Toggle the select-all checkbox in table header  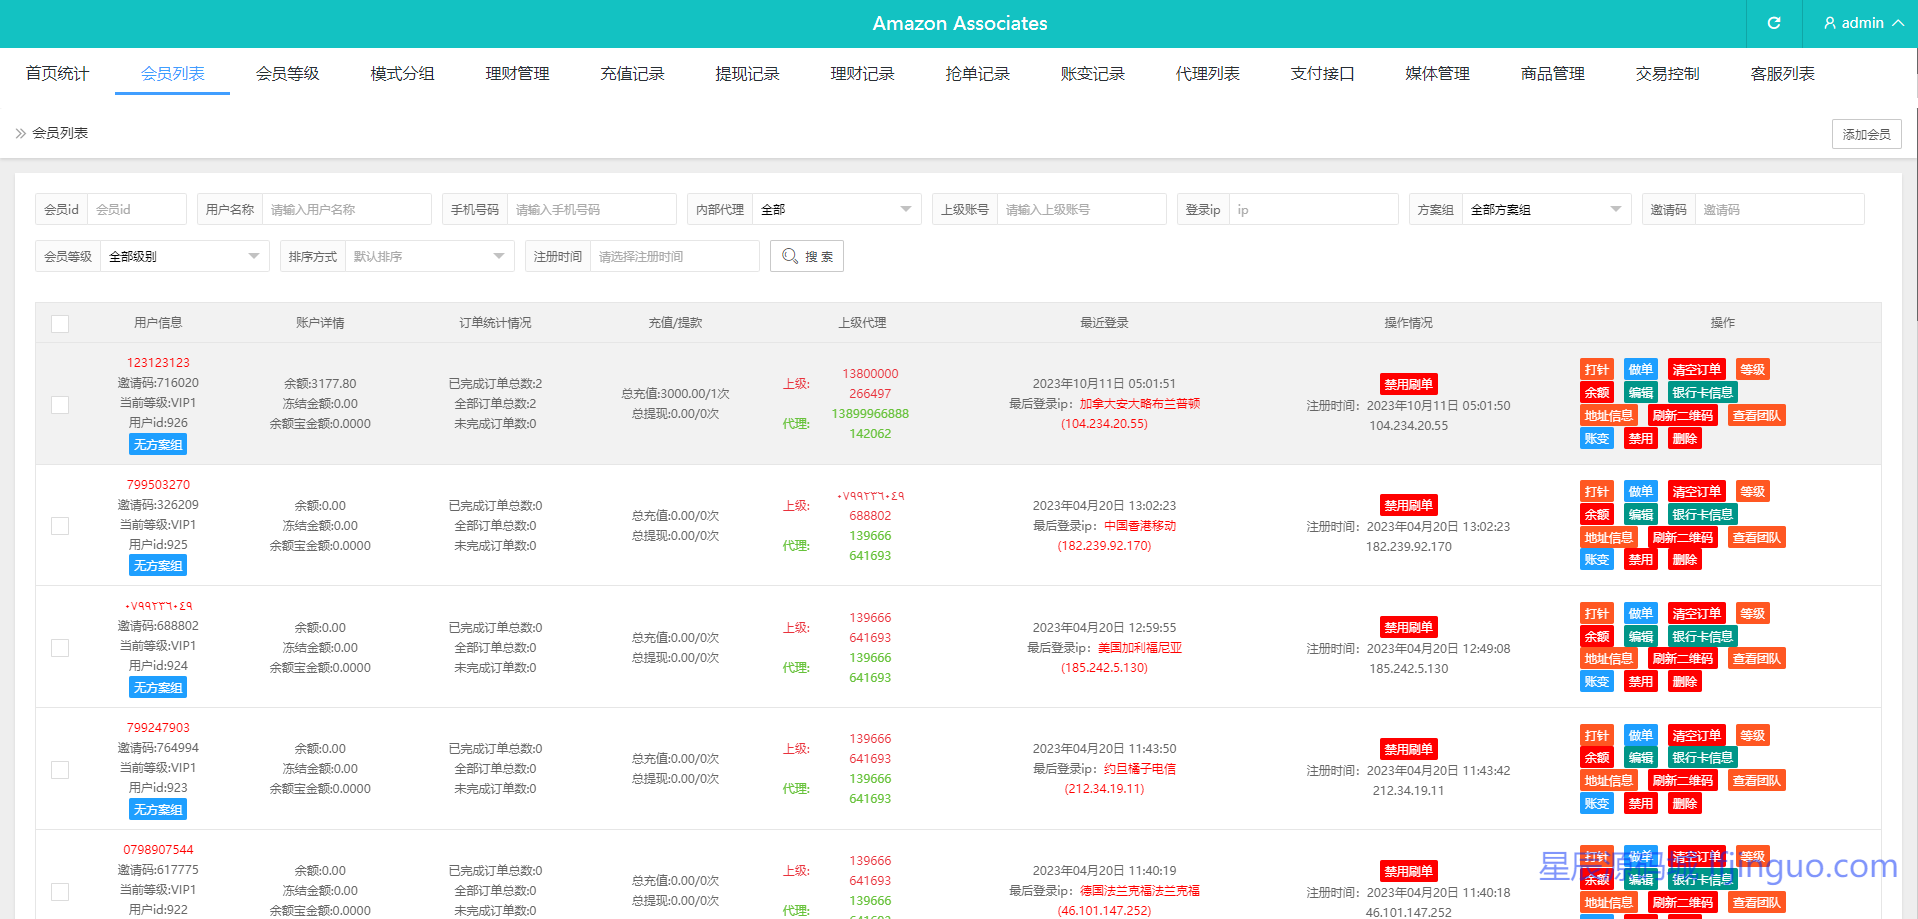coord(60,324)
